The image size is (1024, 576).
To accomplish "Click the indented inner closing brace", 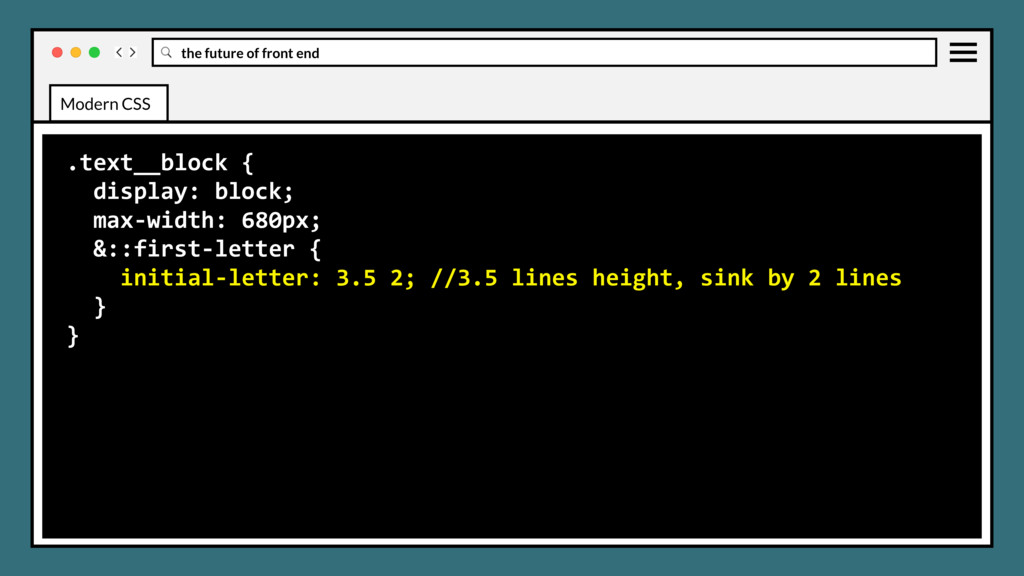I will [x=100, y=306].
